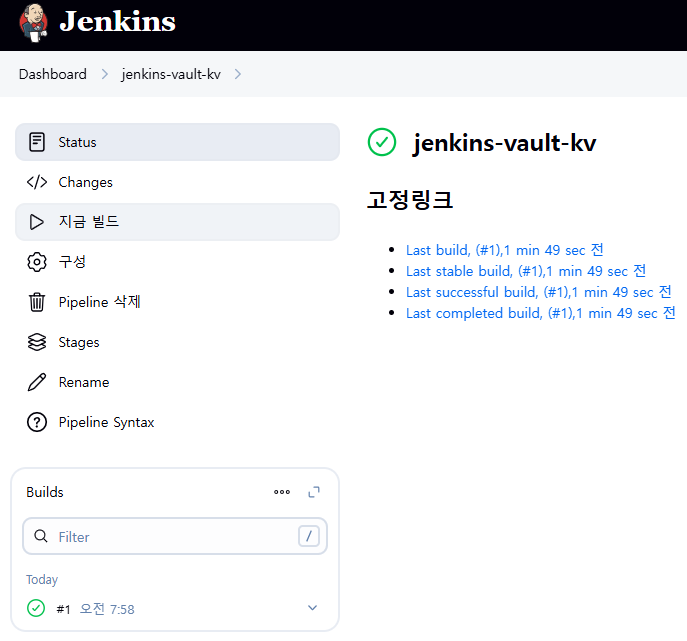Screen dimensions: 687x641
Task: Open Changes in the sidebar
Action: pos(177,182)
